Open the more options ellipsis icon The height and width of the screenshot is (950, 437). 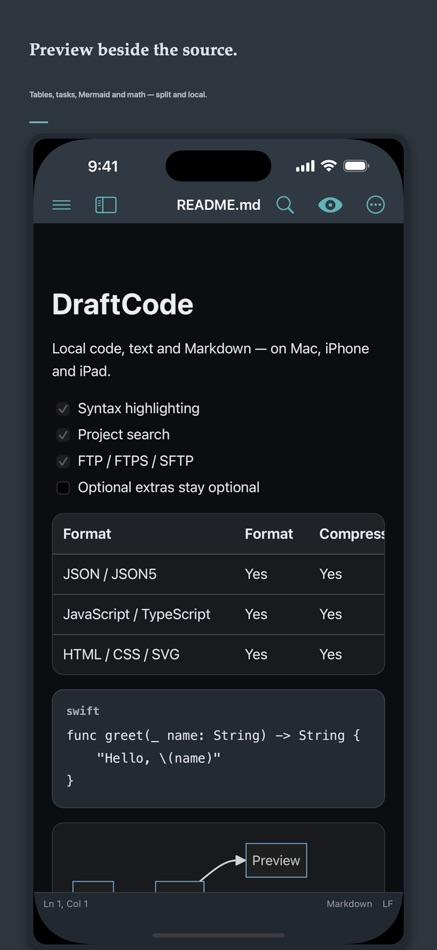pos(376,205)
